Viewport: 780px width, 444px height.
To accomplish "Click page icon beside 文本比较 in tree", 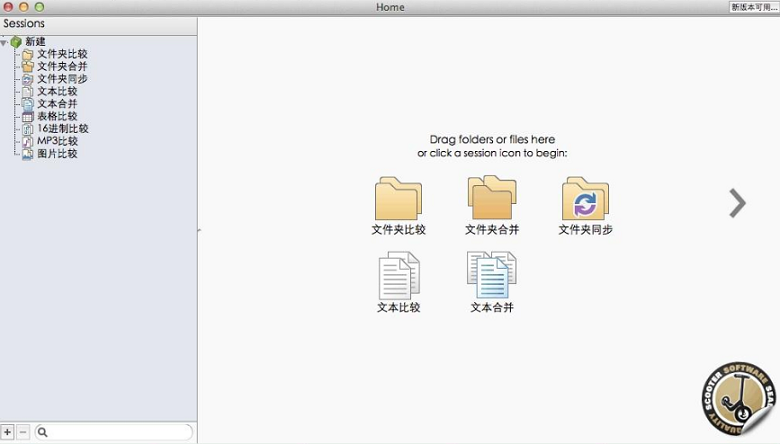I will point(28,91).
